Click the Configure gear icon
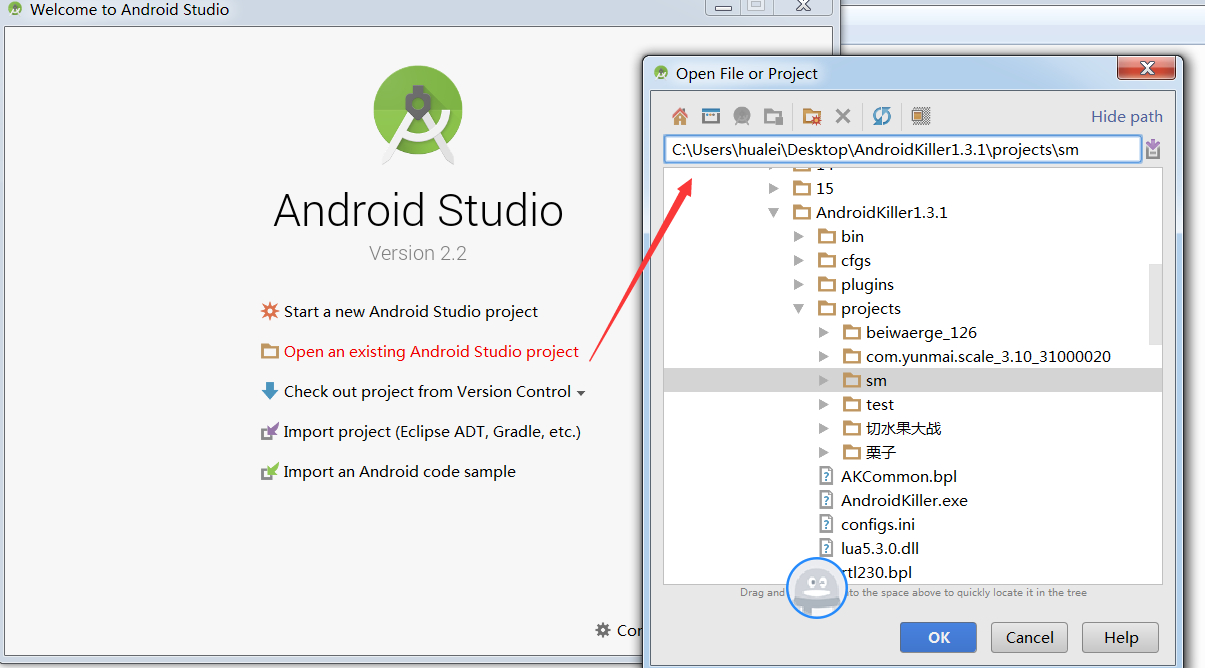 [603, 630]
